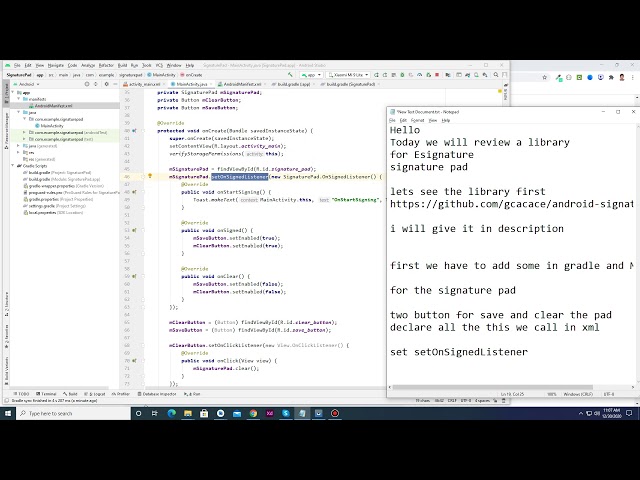This screenshot has height=480, width=640.
Task: Collapse the app module tree node
Action: (x=13, y=93)
